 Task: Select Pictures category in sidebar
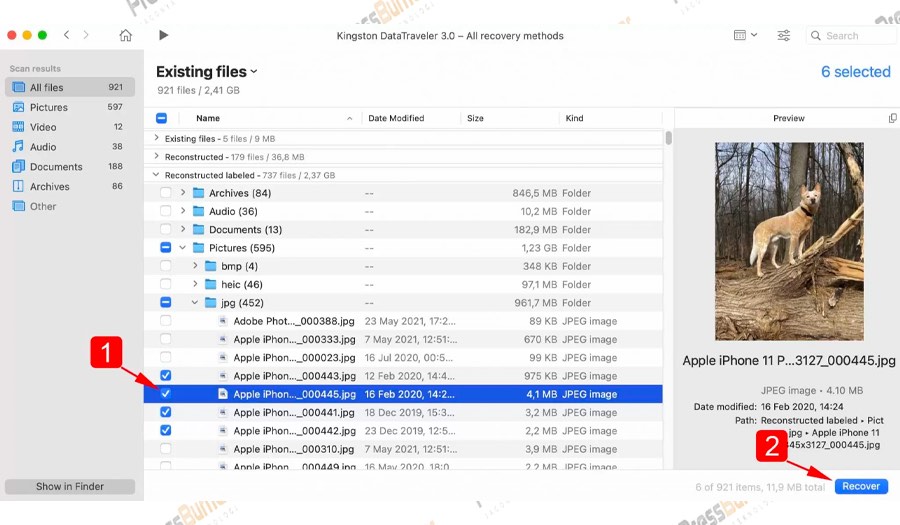[48, 107]
